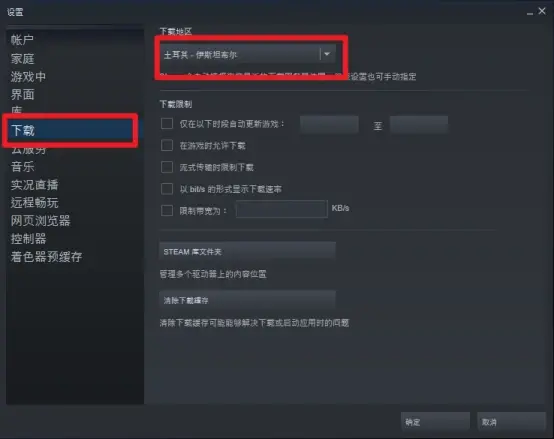The image size is (554, 439).
Task: Cancel changes with 取消 button
Action: coord(512,422)
